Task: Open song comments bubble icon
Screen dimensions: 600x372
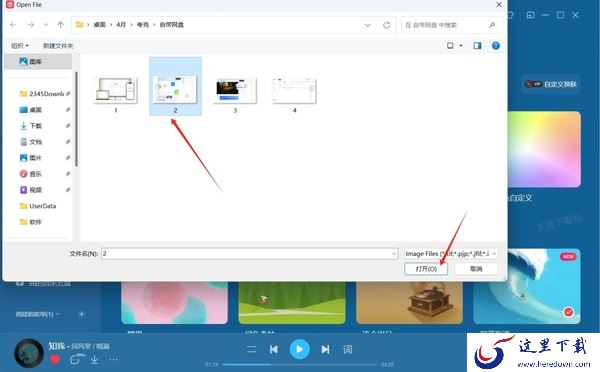Action: [76, 359]
